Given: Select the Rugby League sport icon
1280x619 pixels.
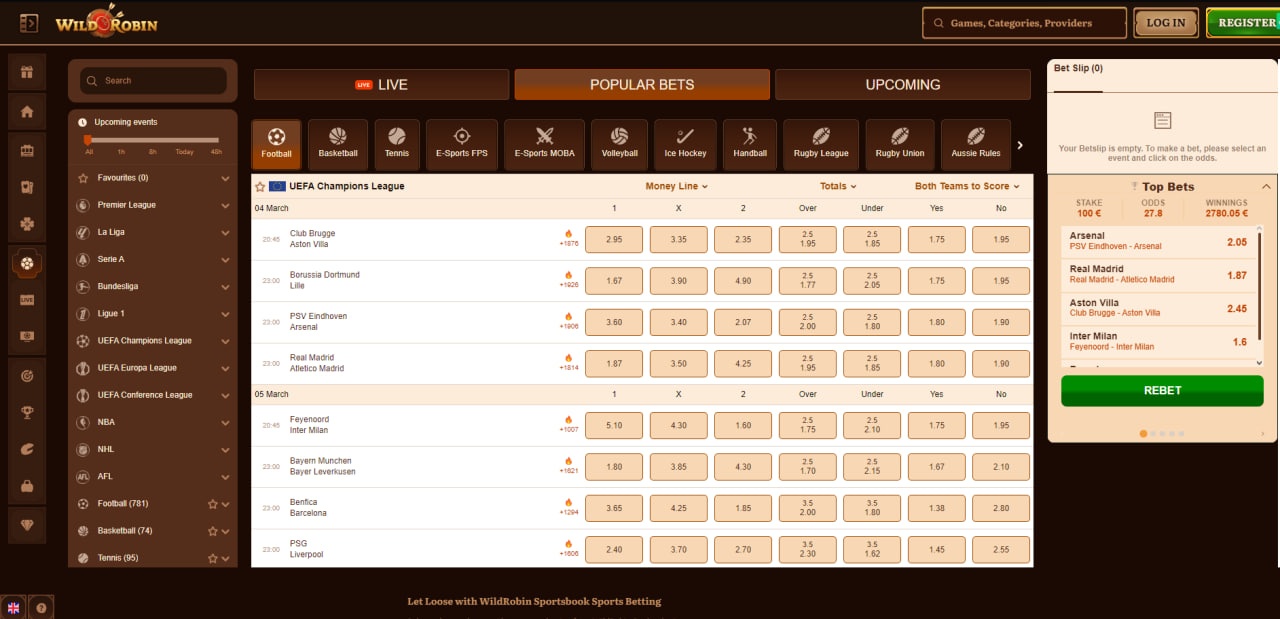Looking at the screenshot, I should coord(821,145).
